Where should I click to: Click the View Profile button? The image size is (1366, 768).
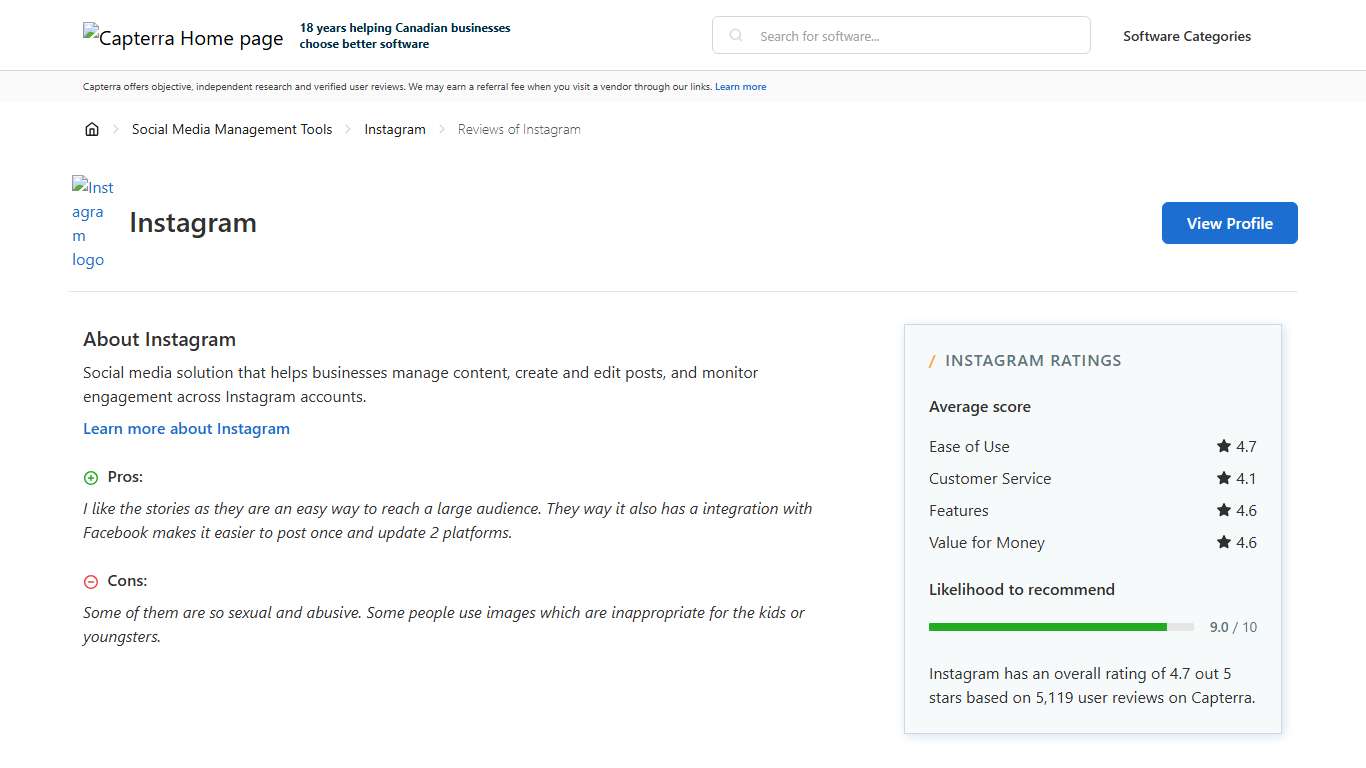(x=1229, y=223)
